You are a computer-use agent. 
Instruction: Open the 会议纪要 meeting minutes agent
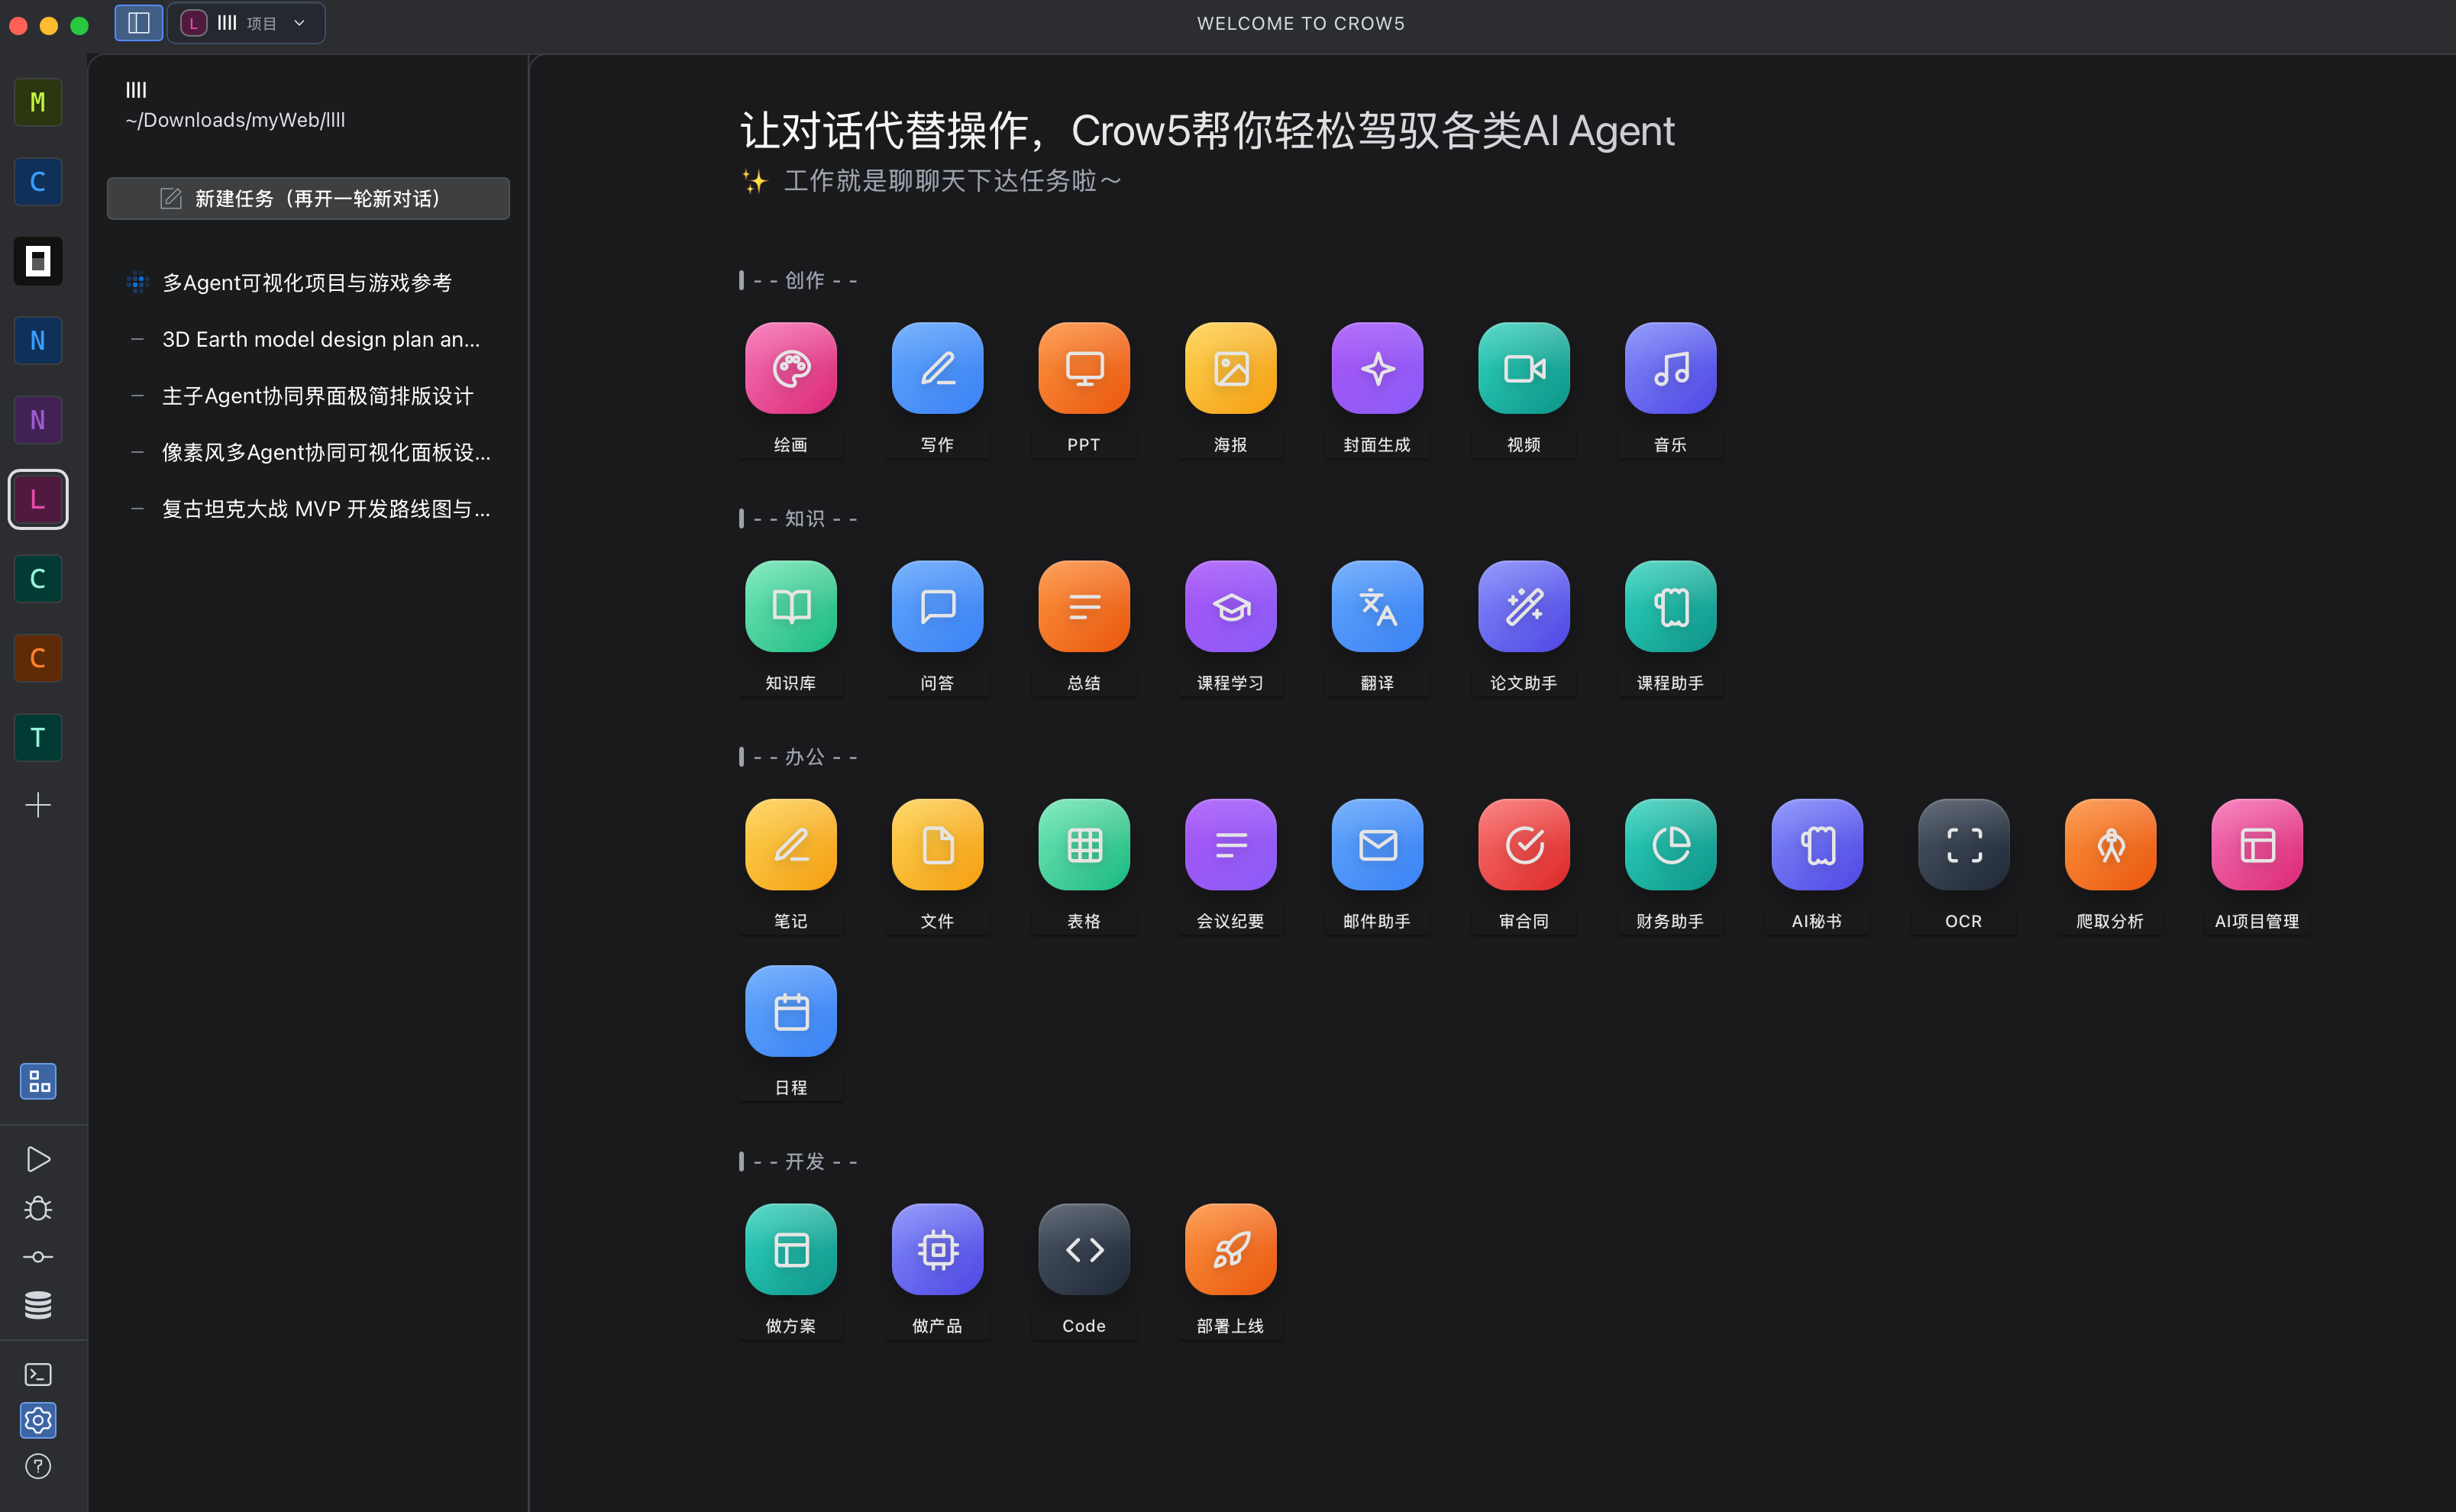tap(1230, 844)
